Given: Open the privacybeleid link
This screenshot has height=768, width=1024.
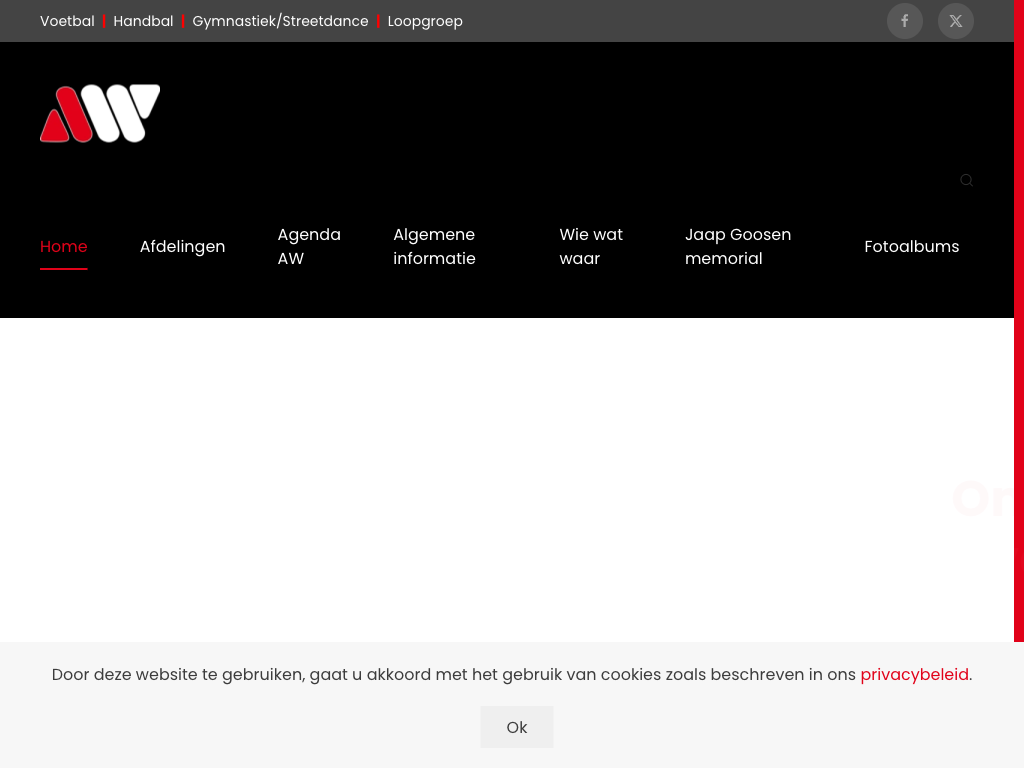Looking at the screenshot, I should (x=914, y=674).
